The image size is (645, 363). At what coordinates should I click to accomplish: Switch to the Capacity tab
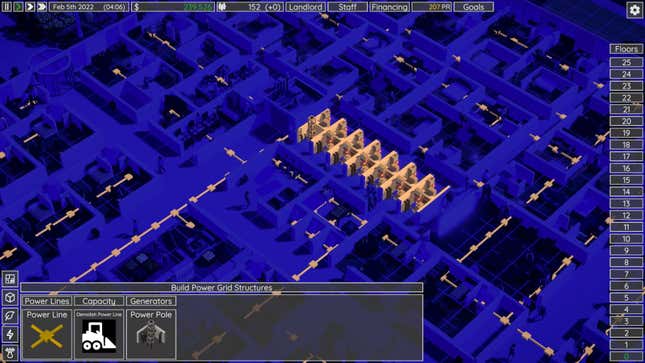coord(99,301)
